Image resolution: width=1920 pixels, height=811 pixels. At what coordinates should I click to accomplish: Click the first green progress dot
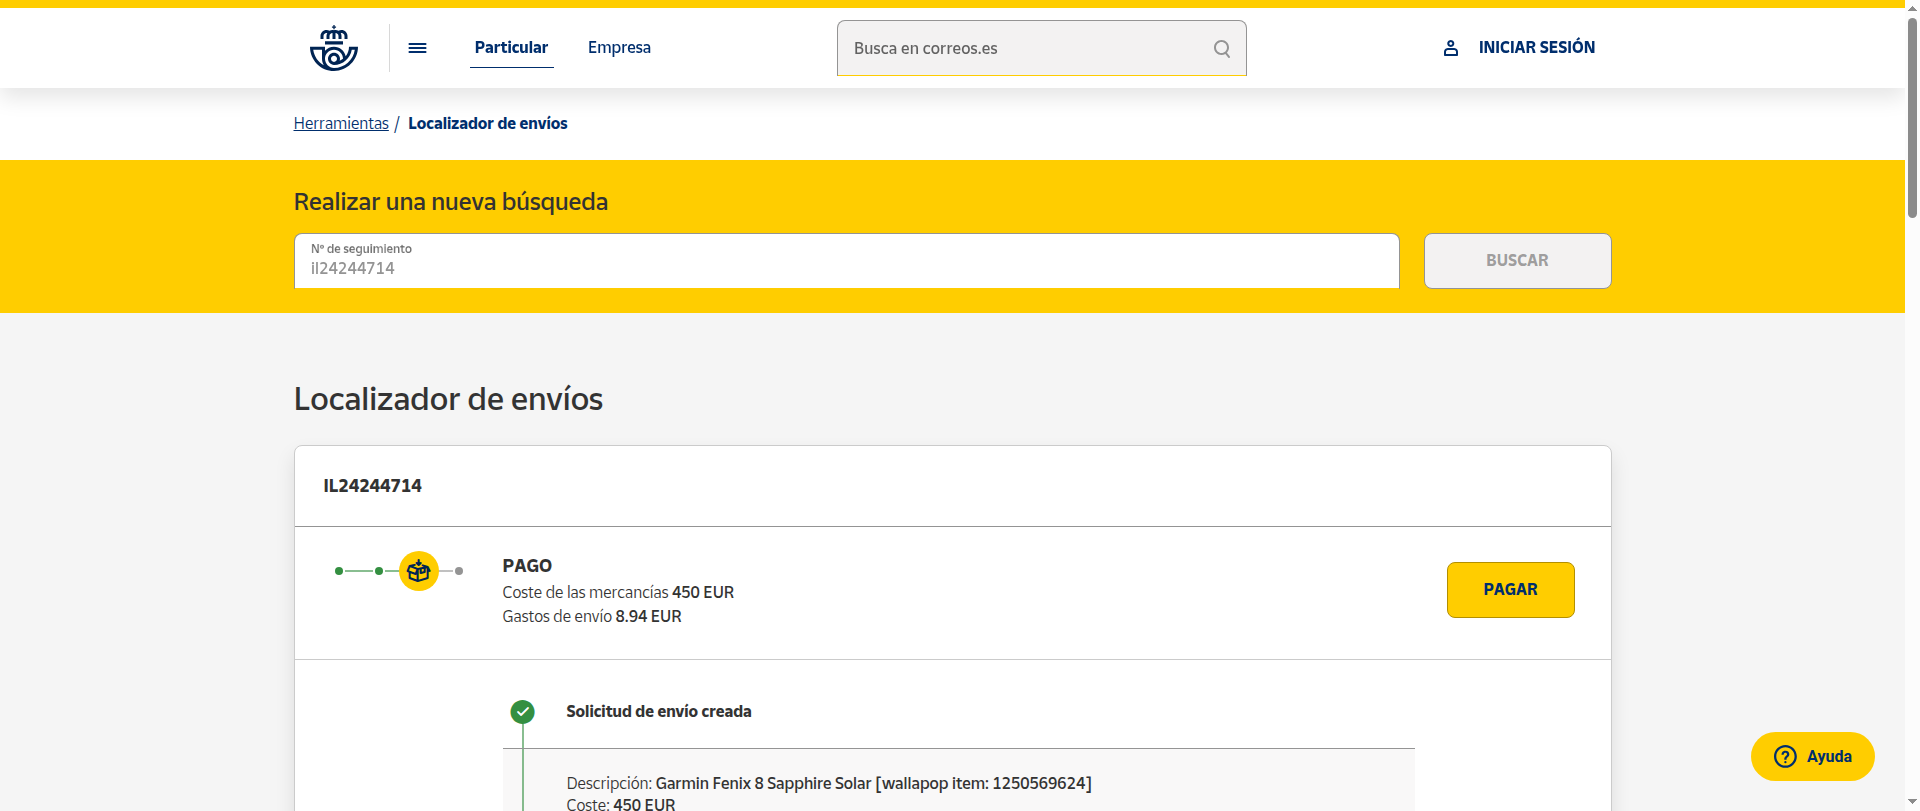pos(339,571)
